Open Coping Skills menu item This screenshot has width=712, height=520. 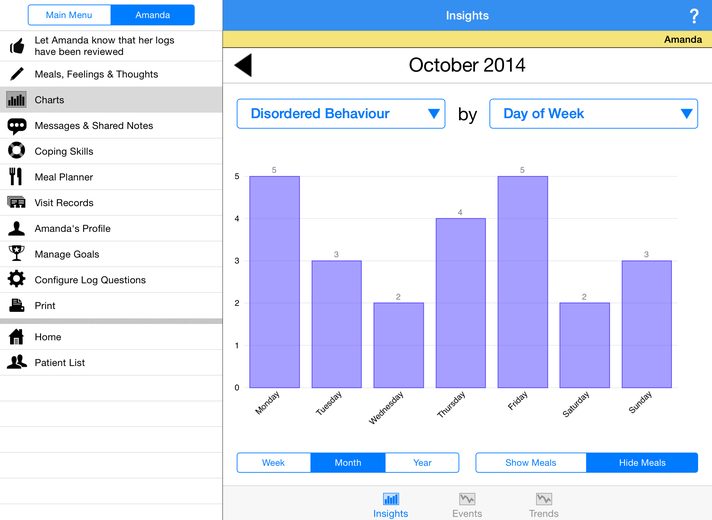pyautogui.click(x=111, y=151)
